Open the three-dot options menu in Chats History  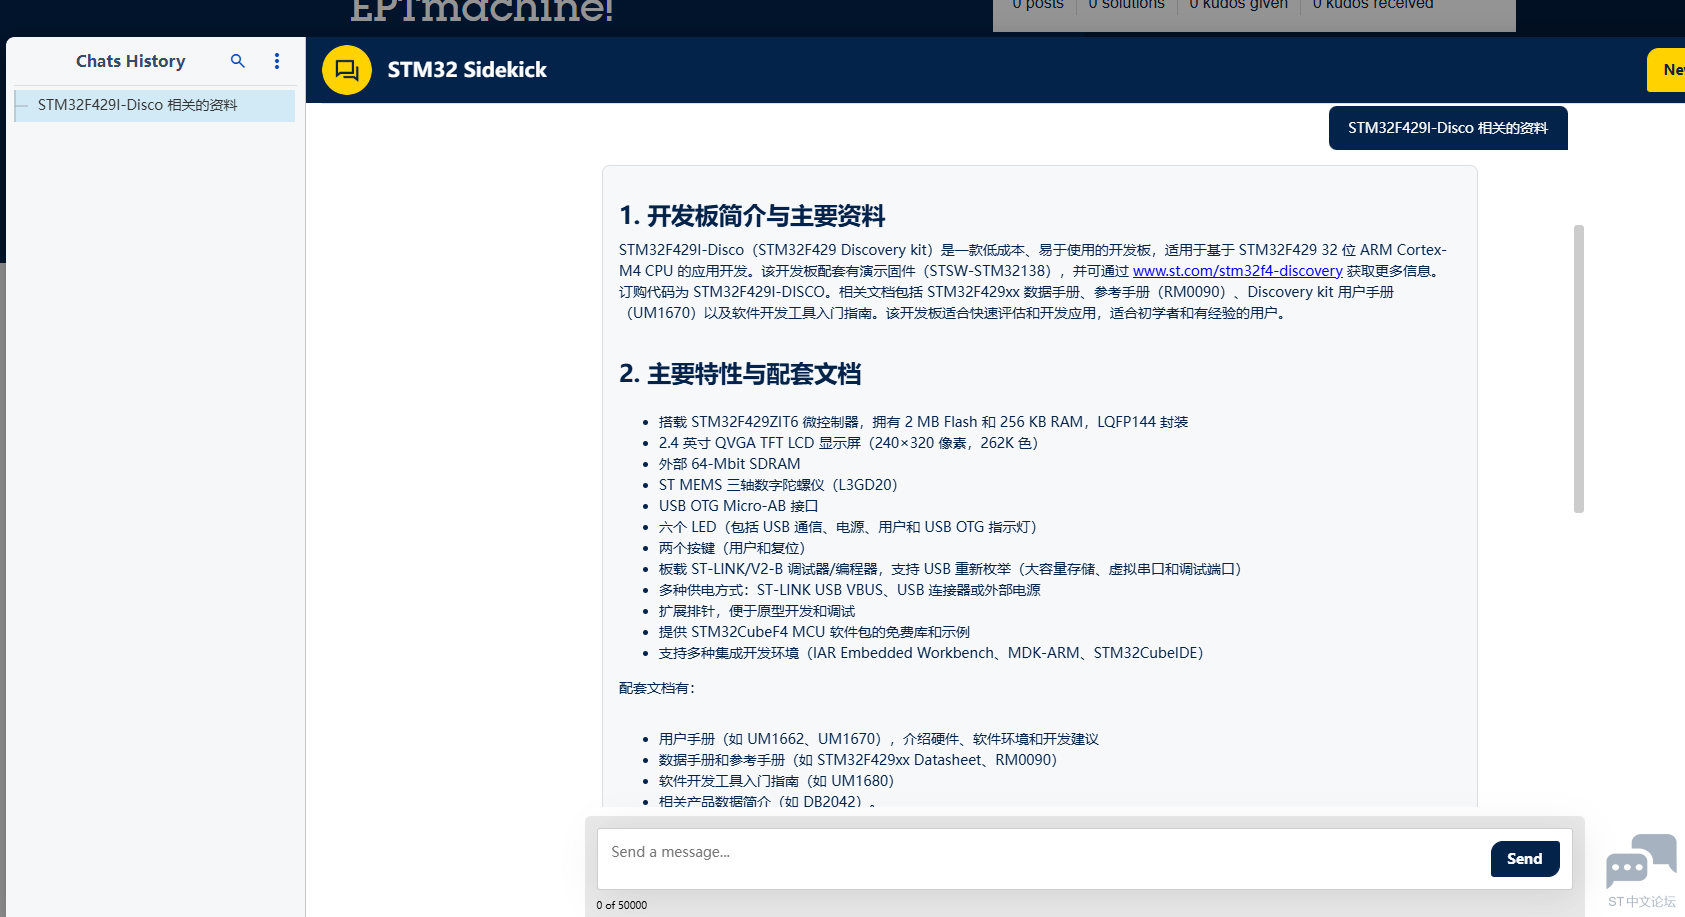(x=277, y=61)
